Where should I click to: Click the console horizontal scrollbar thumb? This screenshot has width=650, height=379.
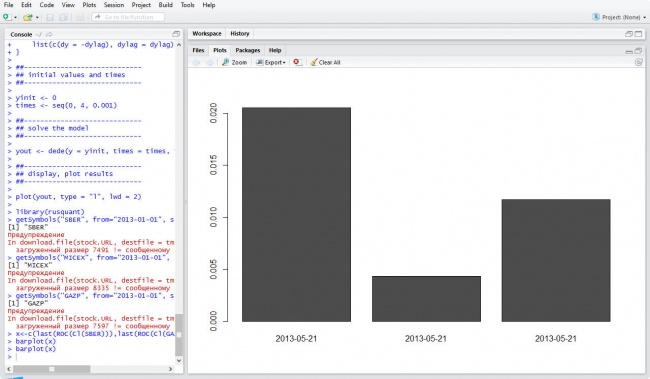52,369
